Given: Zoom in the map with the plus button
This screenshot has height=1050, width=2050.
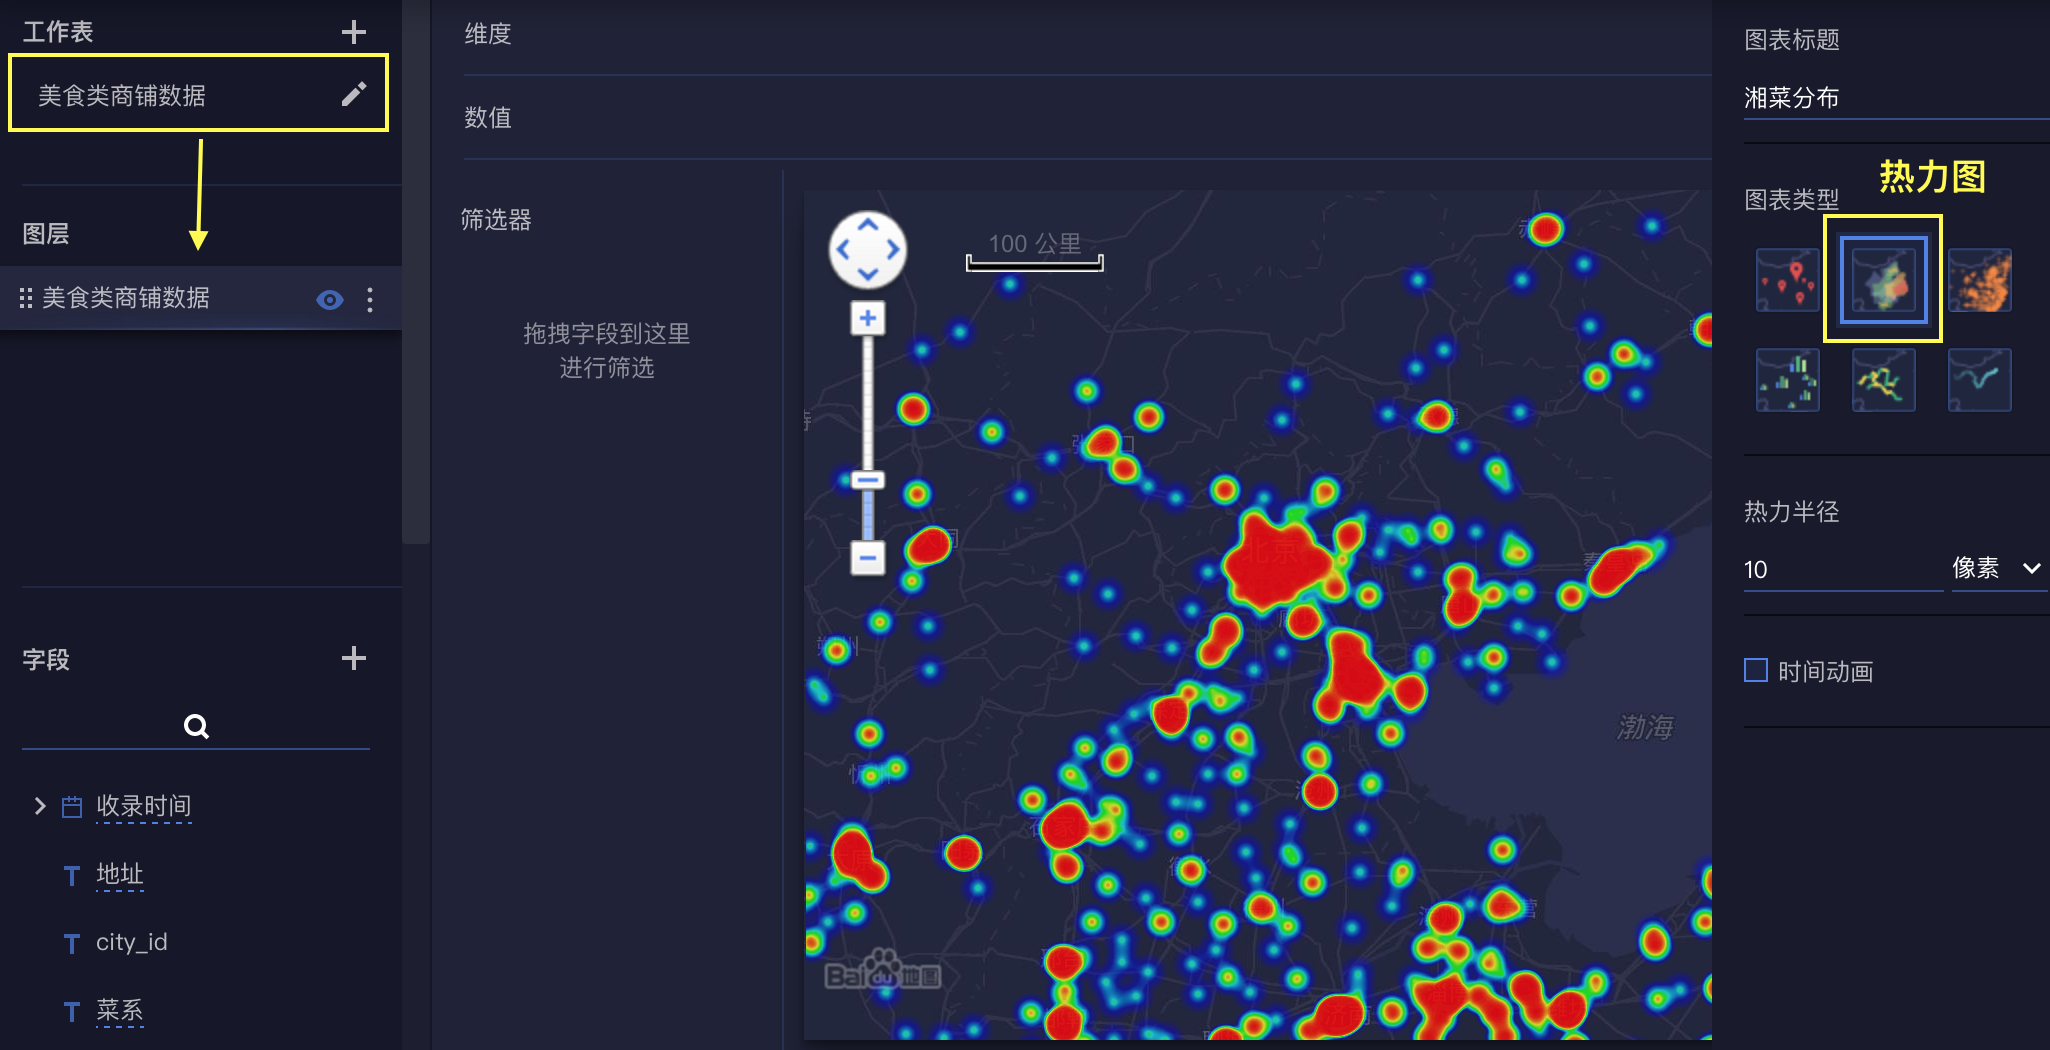Looking at the screenshot, I should click(x=868, y=319).
